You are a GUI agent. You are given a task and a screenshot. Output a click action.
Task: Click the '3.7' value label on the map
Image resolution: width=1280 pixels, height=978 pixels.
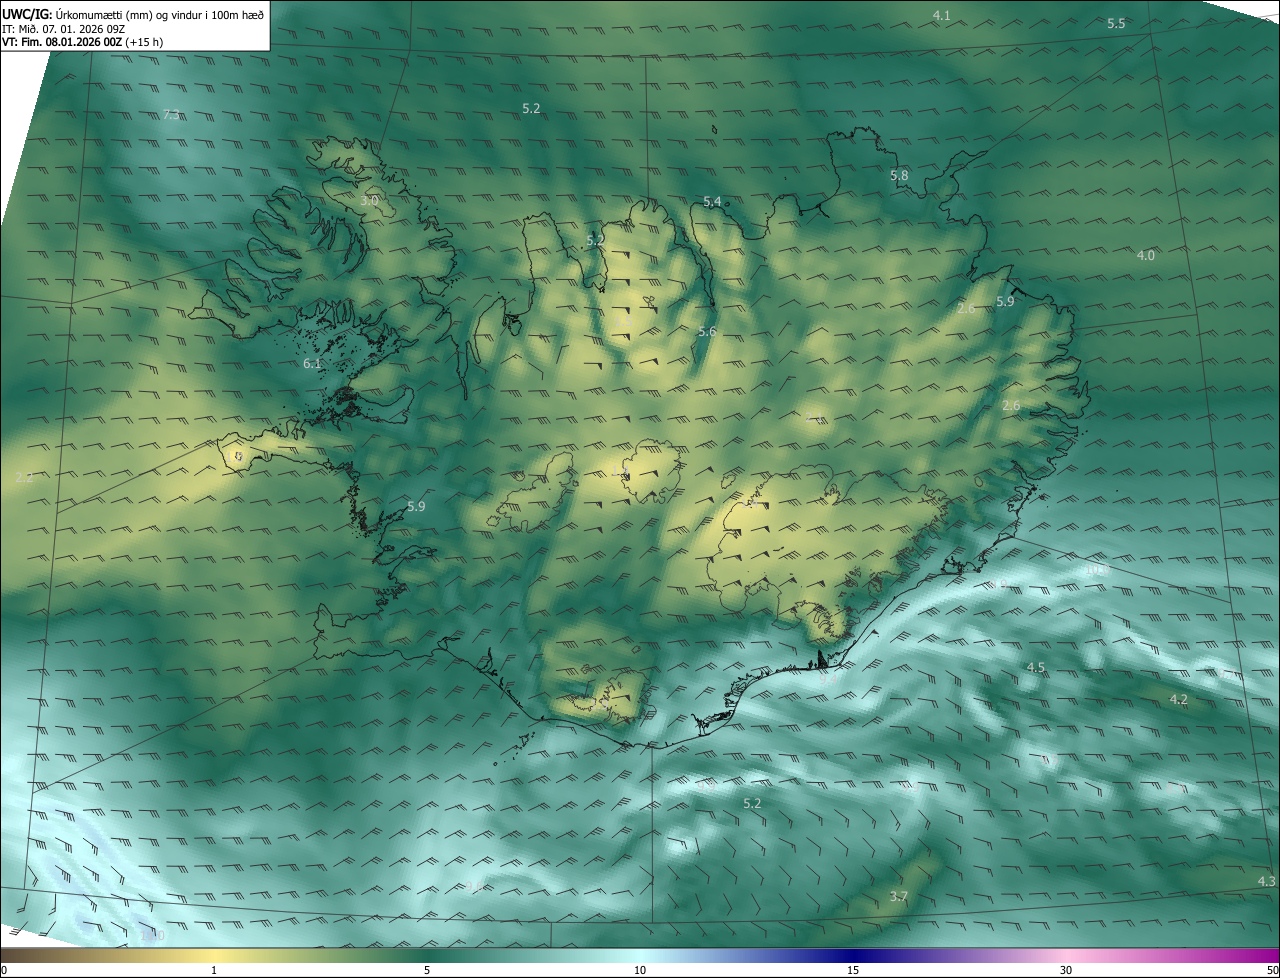click(x=898, y=896)
